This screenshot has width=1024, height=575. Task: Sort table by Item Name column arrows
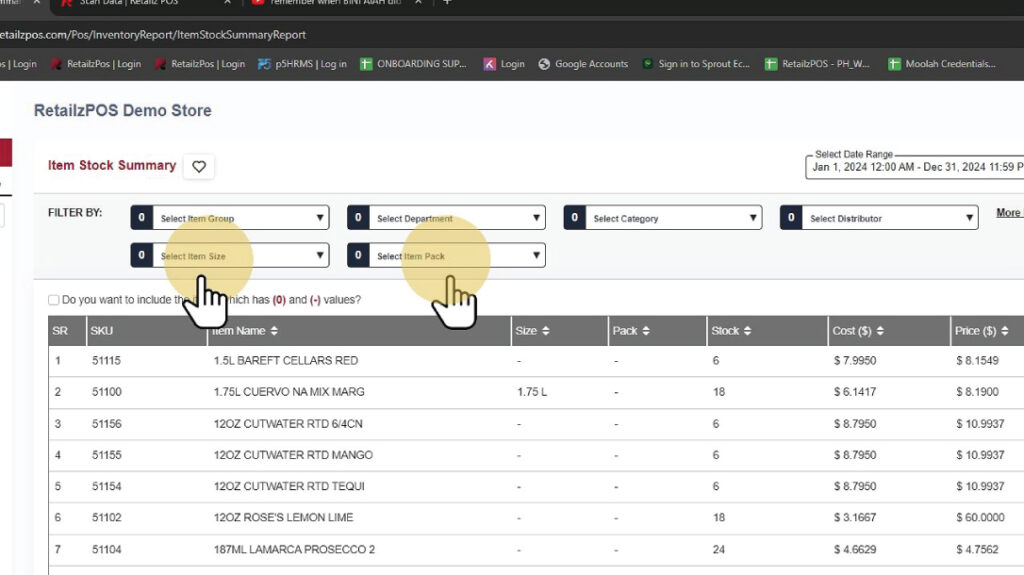(x=274, y=331)
